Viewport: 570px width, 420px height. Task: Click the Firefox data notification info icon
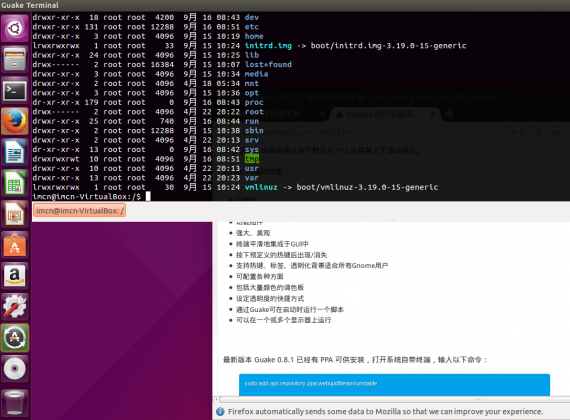(x=220, y=412)
